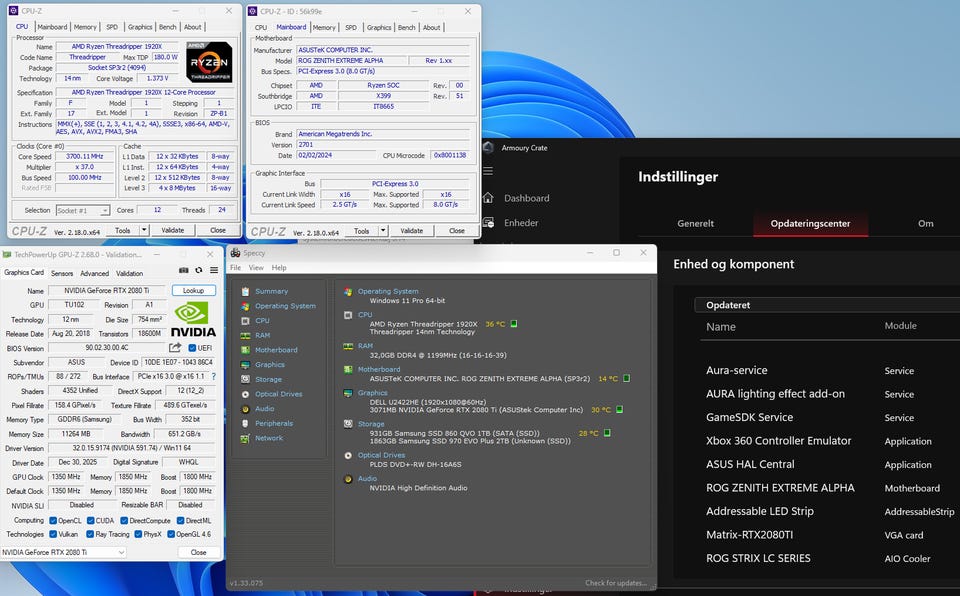The width and height of the screenshot is (960, 596).
Task: Click the GPU-Z refresh icon
Action: pyautogui.click(x=198, y=272)
